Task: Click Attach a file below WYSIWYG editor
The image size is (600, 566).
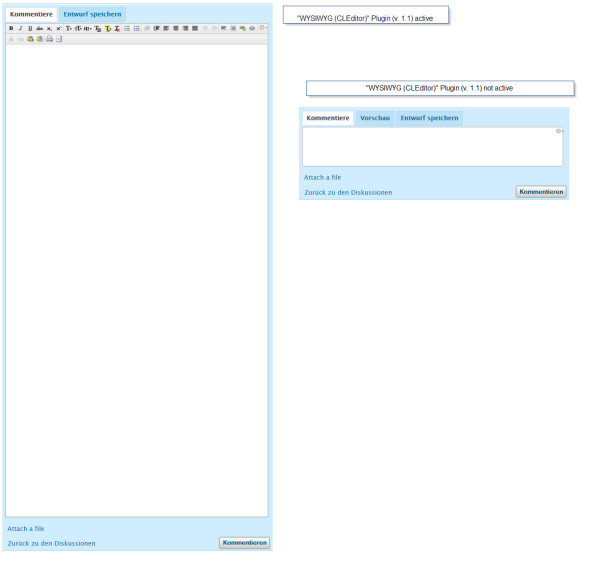Action: tap(26, 528)
